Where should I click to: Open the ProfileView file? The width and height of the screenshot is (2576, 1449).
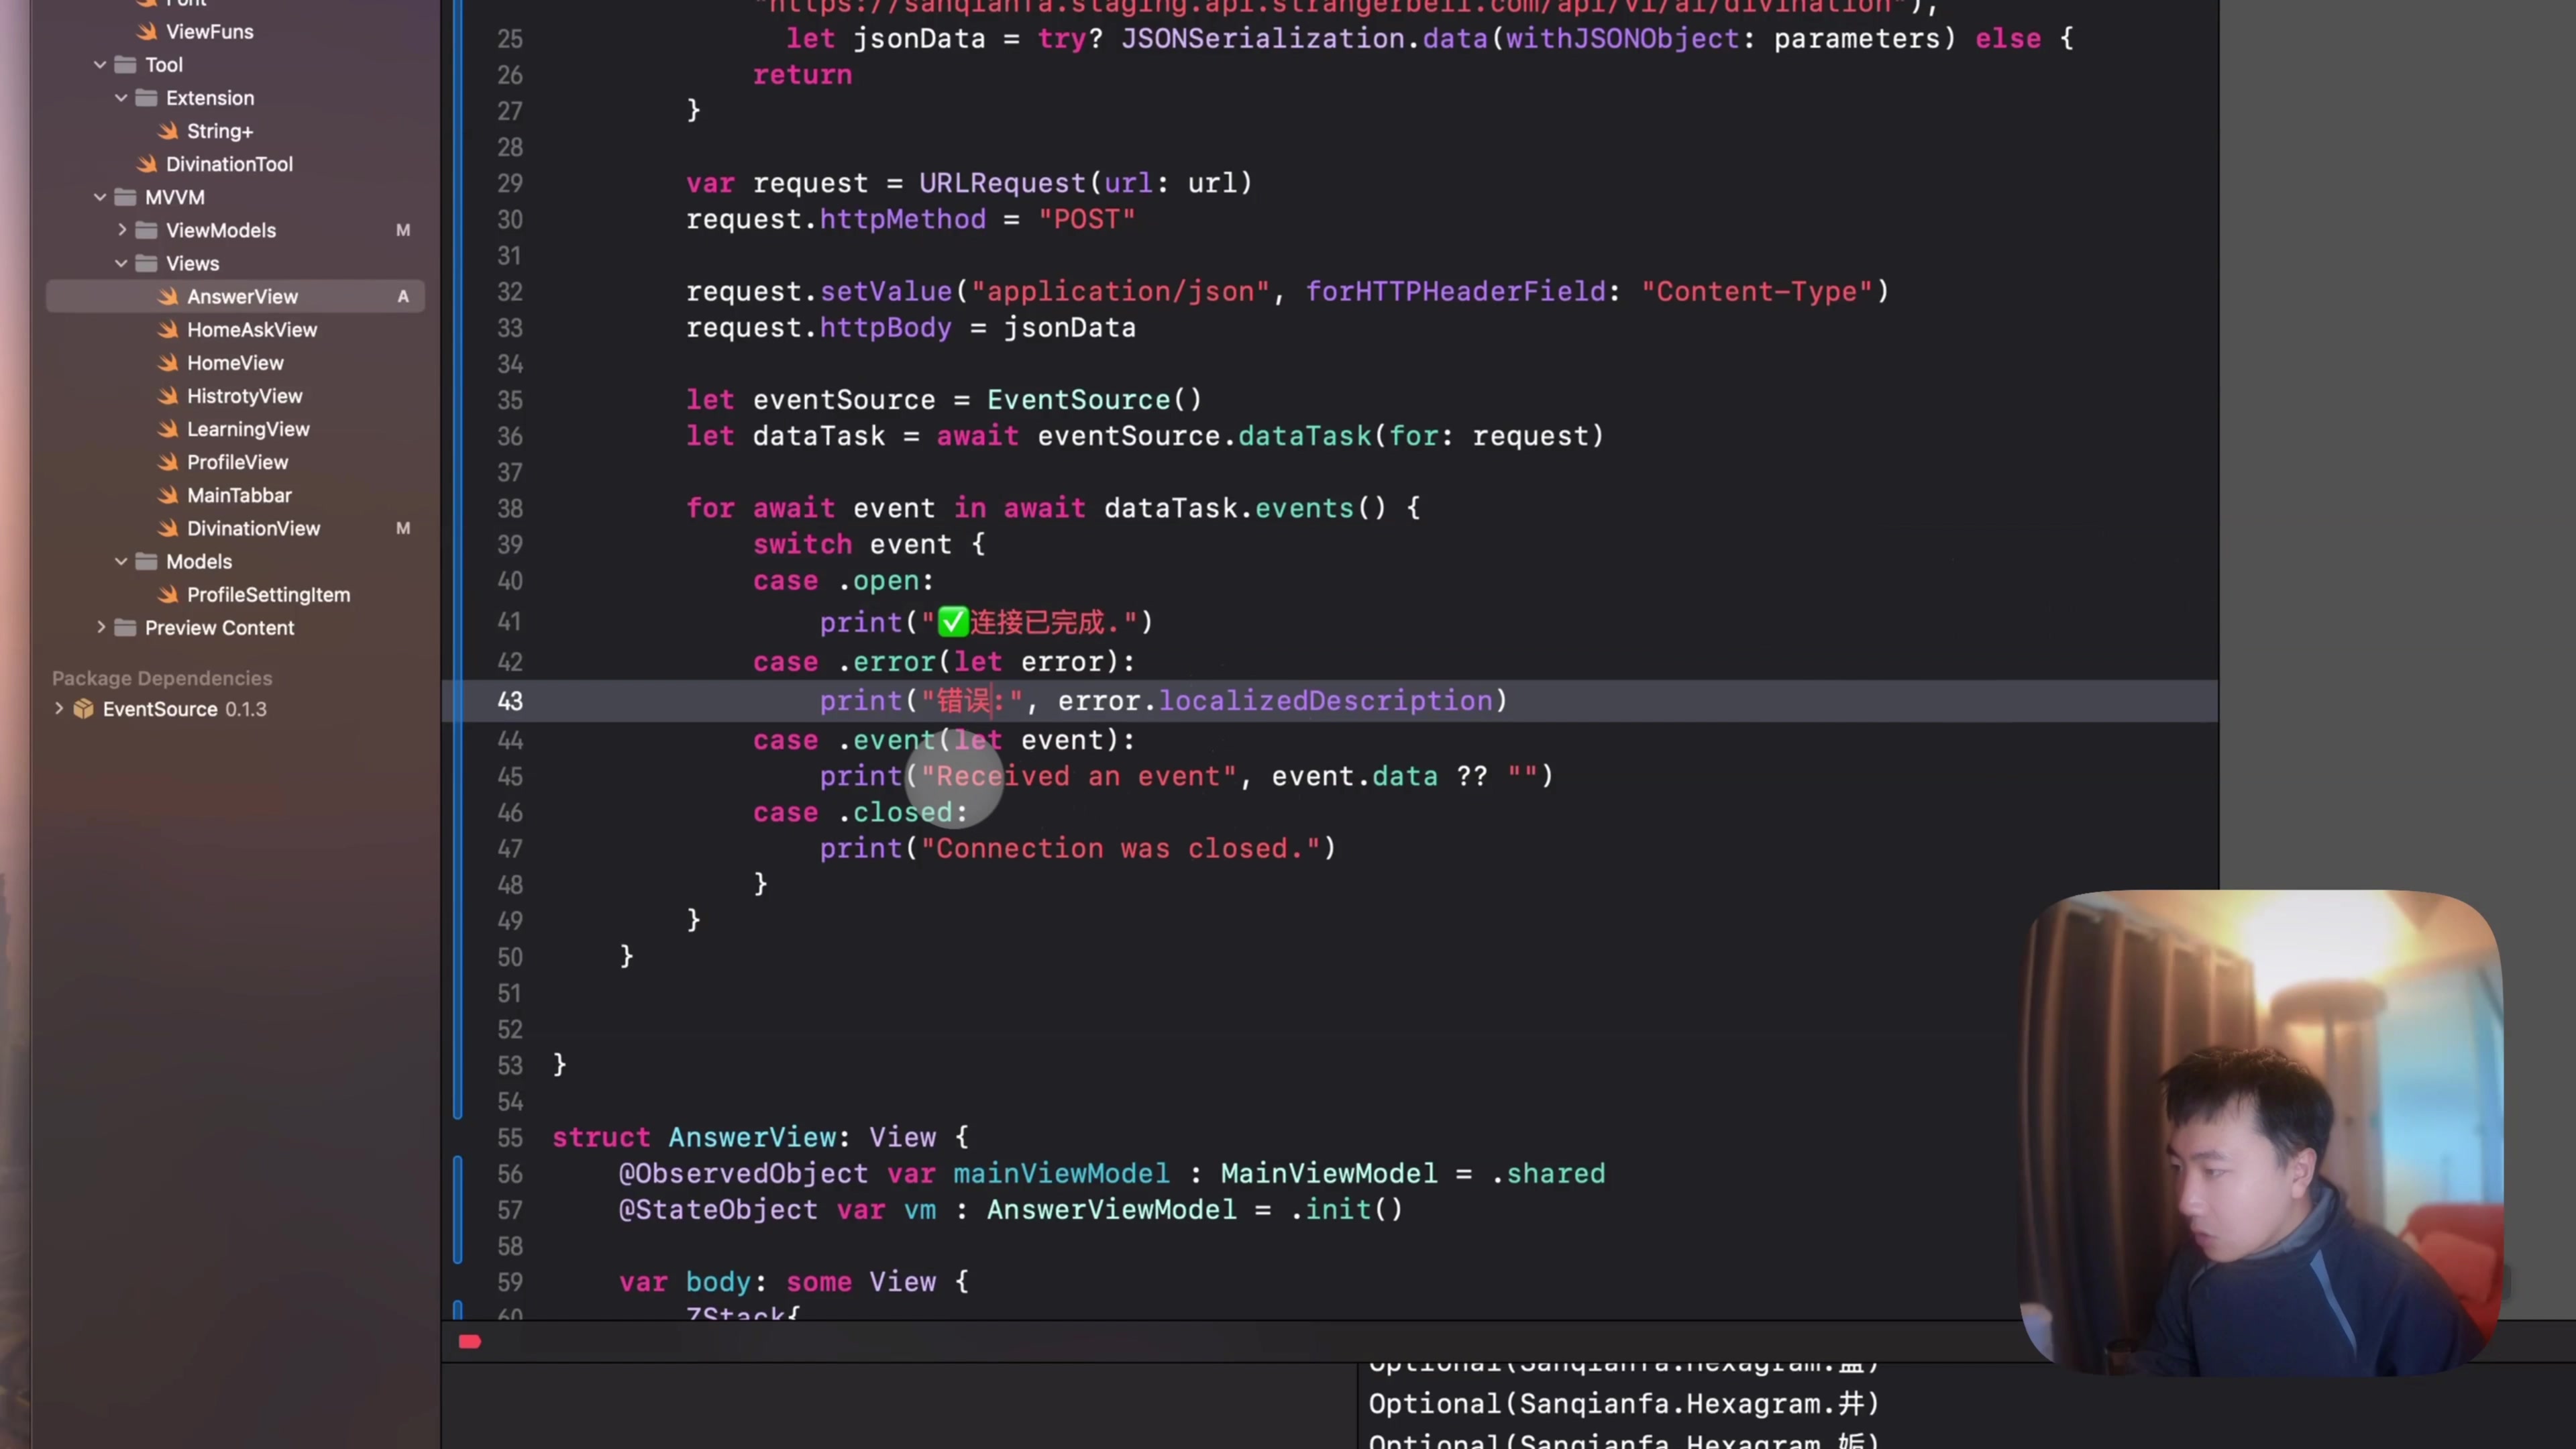point(237,462)
